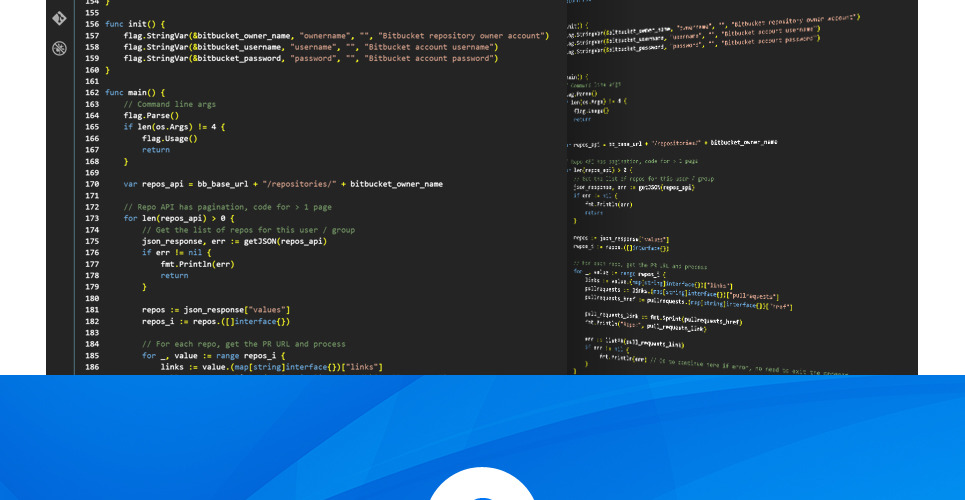This screenshot has width=965, height=500.
Task: Click line number 156 in the gutter
Action: click(x=92, y=24)
